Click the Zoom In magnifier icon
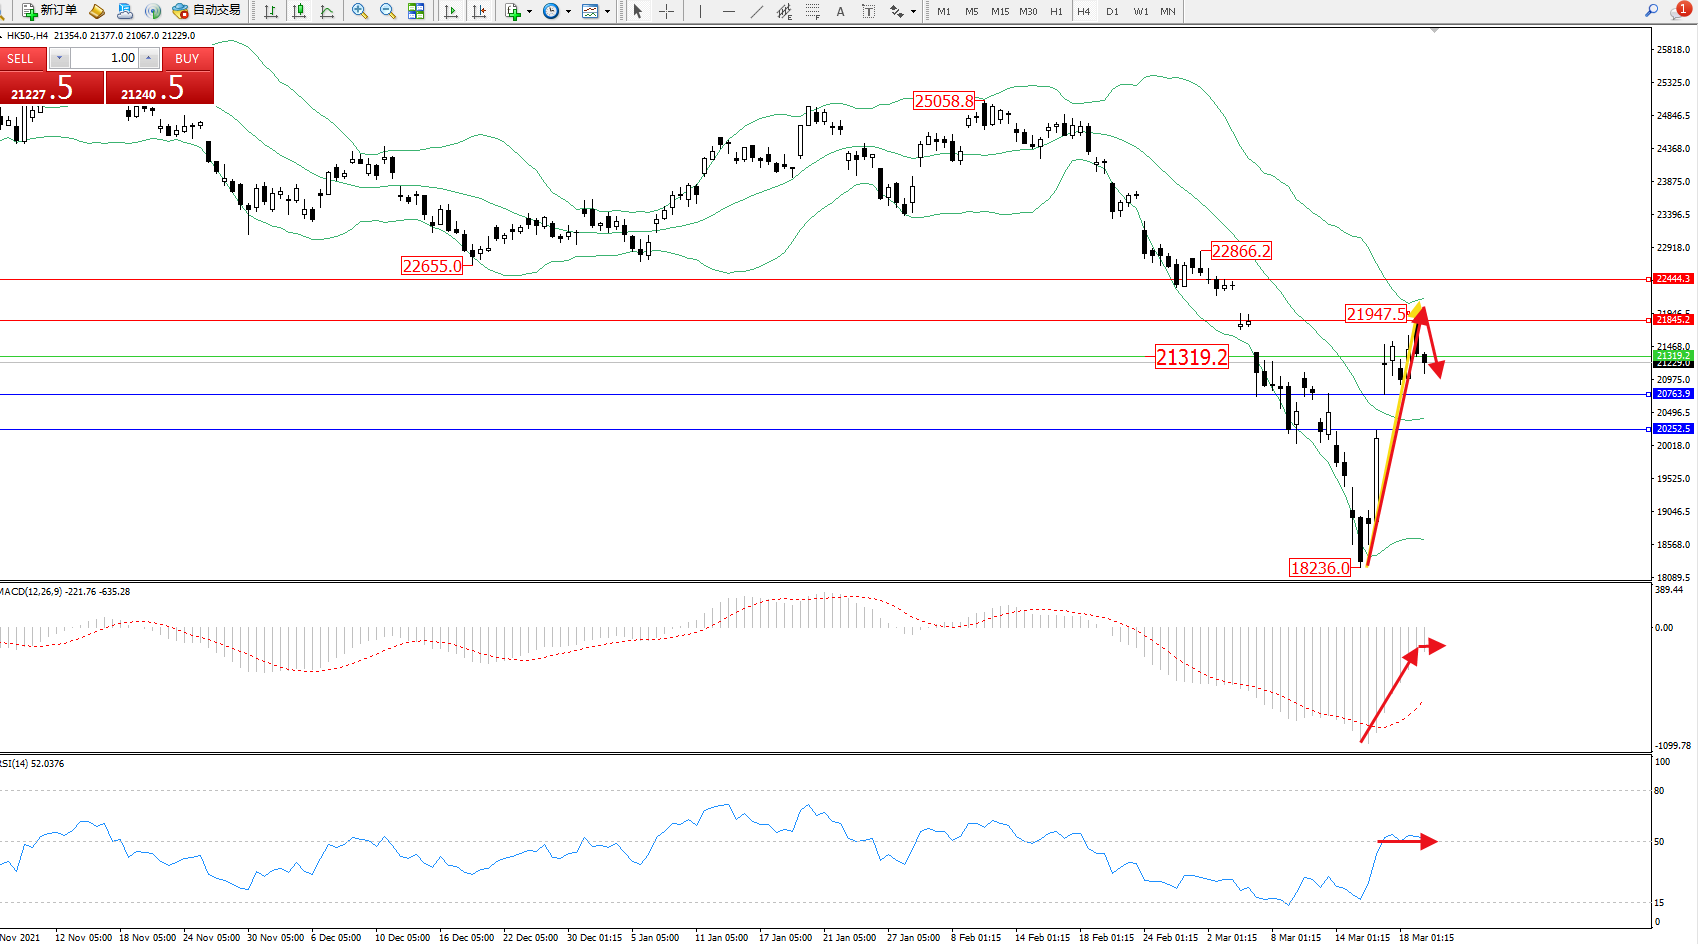Screen dimensions: 1698x944 click(x=360, y=11)
